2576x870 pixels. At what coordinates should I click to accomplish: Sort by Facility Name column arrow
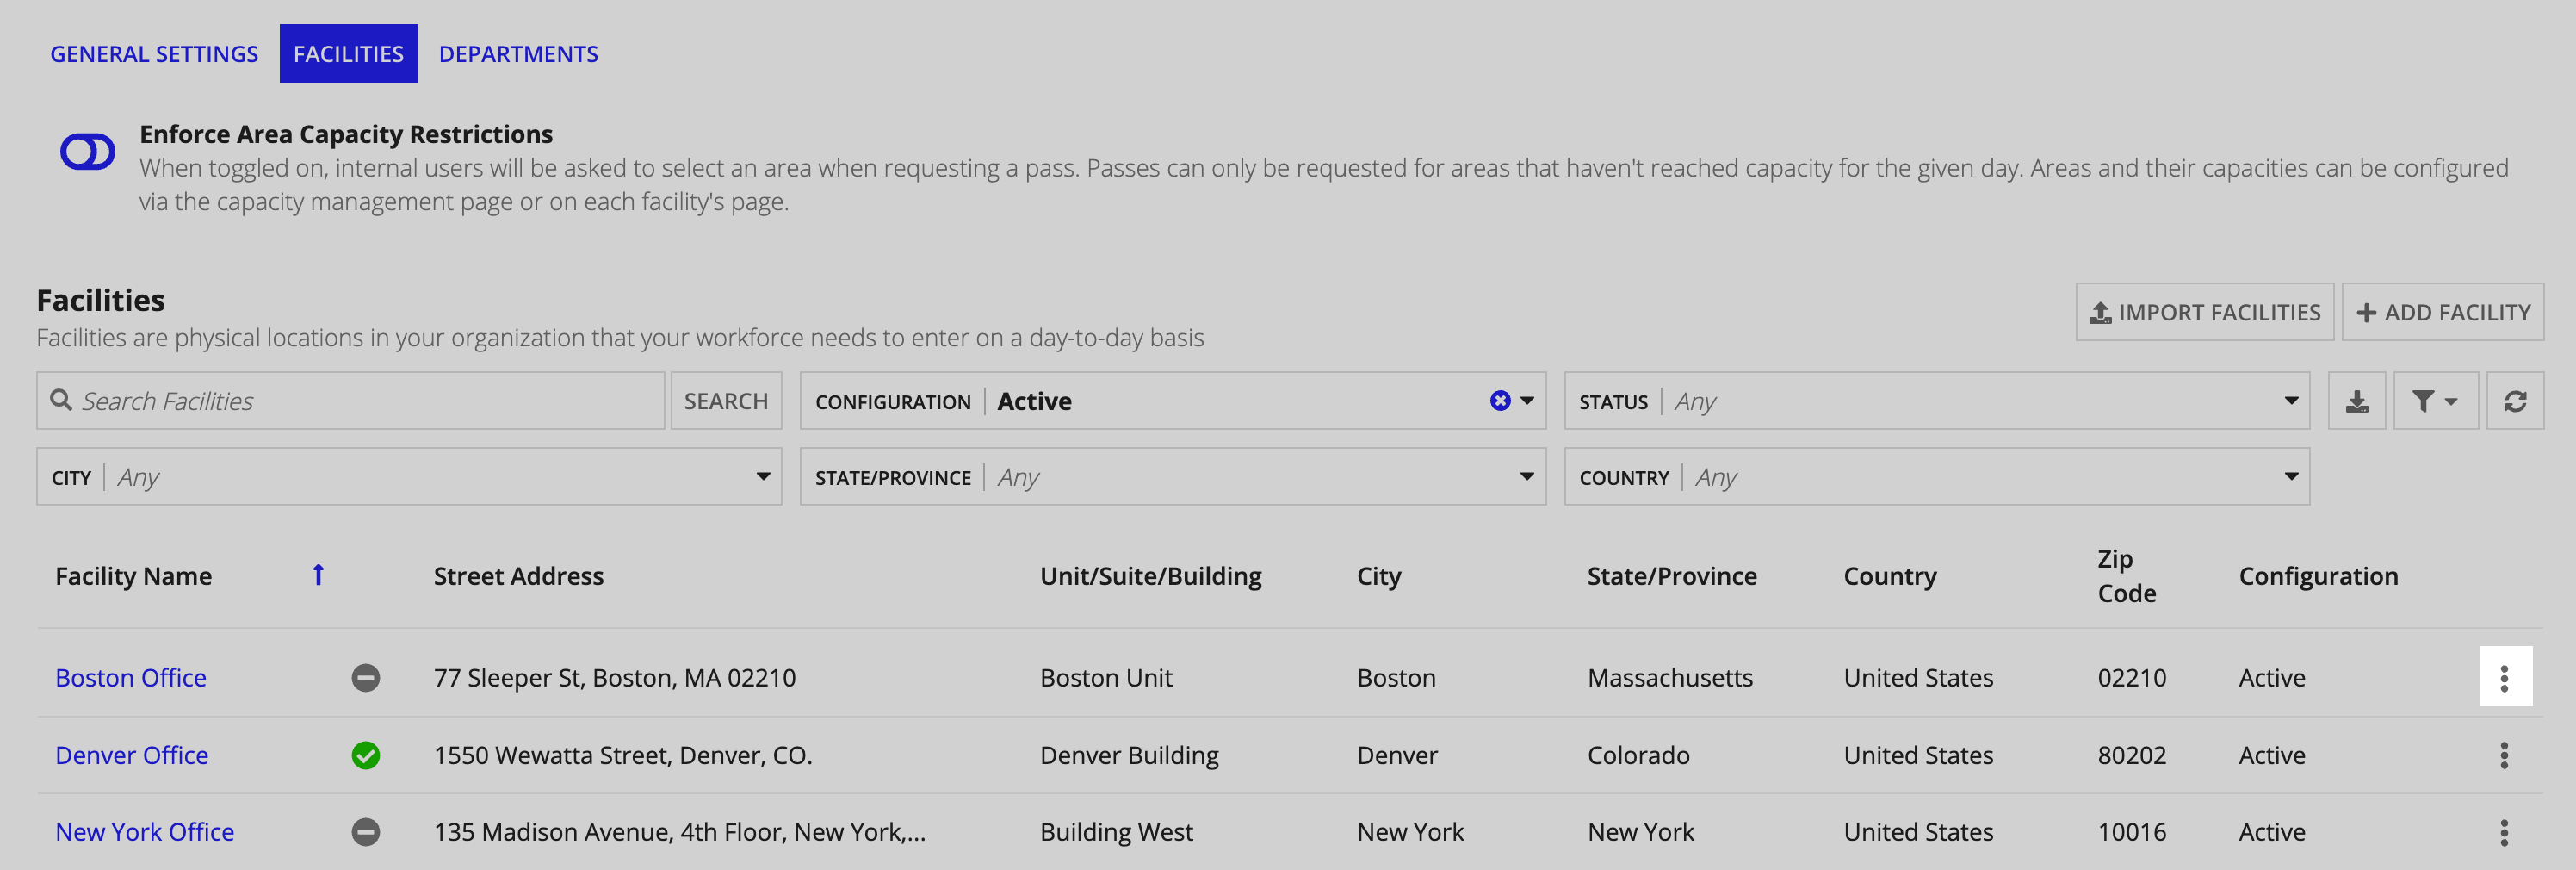318,575
